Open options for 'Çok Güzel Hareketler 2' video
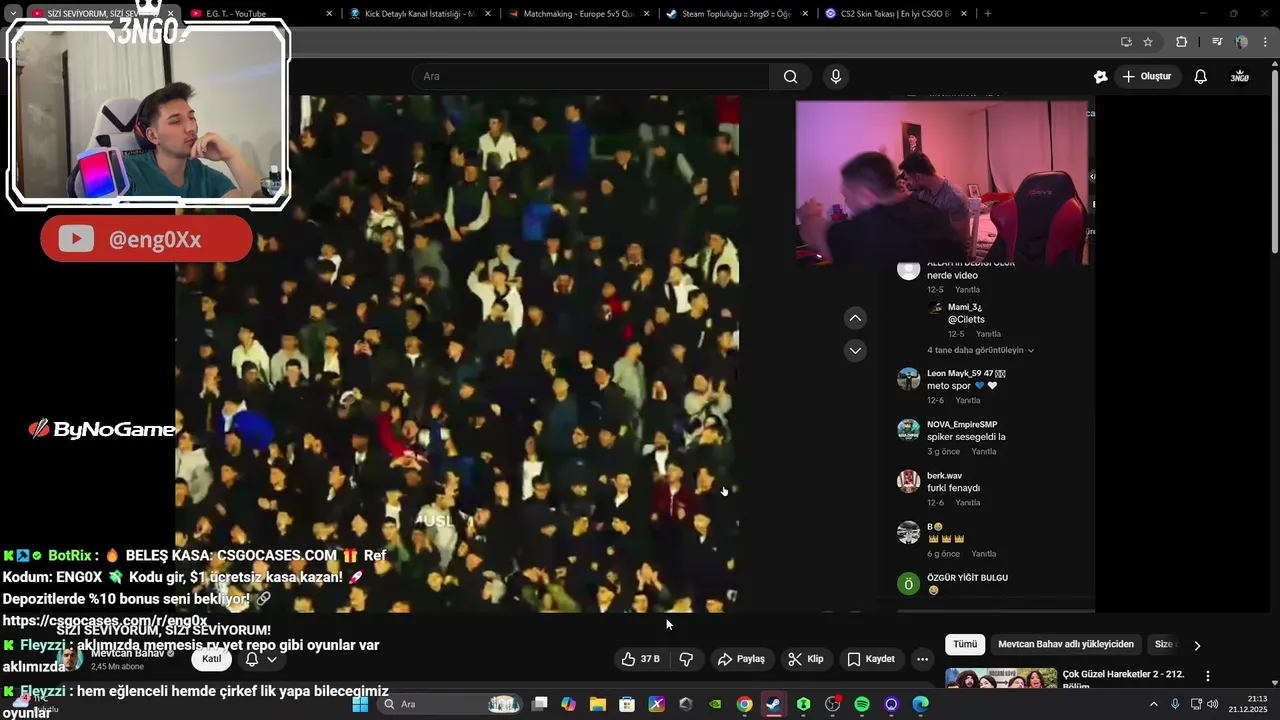1280x720 pixels. (1208, 676)
